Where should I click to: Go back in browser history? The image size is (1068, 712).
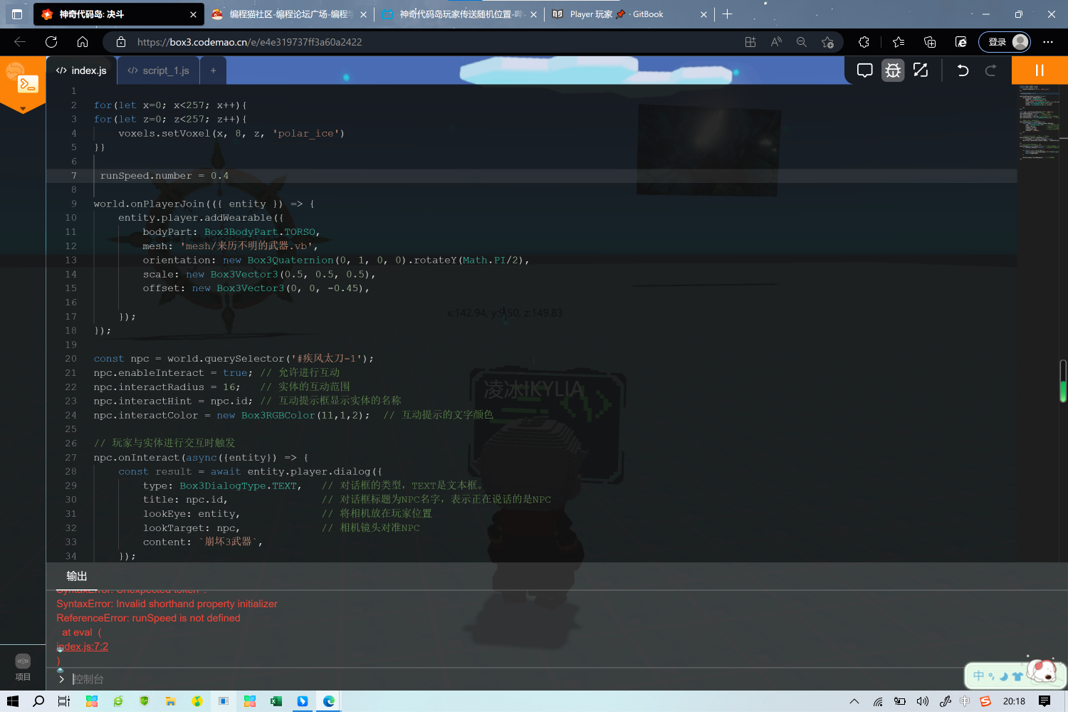tap(20, 42)
